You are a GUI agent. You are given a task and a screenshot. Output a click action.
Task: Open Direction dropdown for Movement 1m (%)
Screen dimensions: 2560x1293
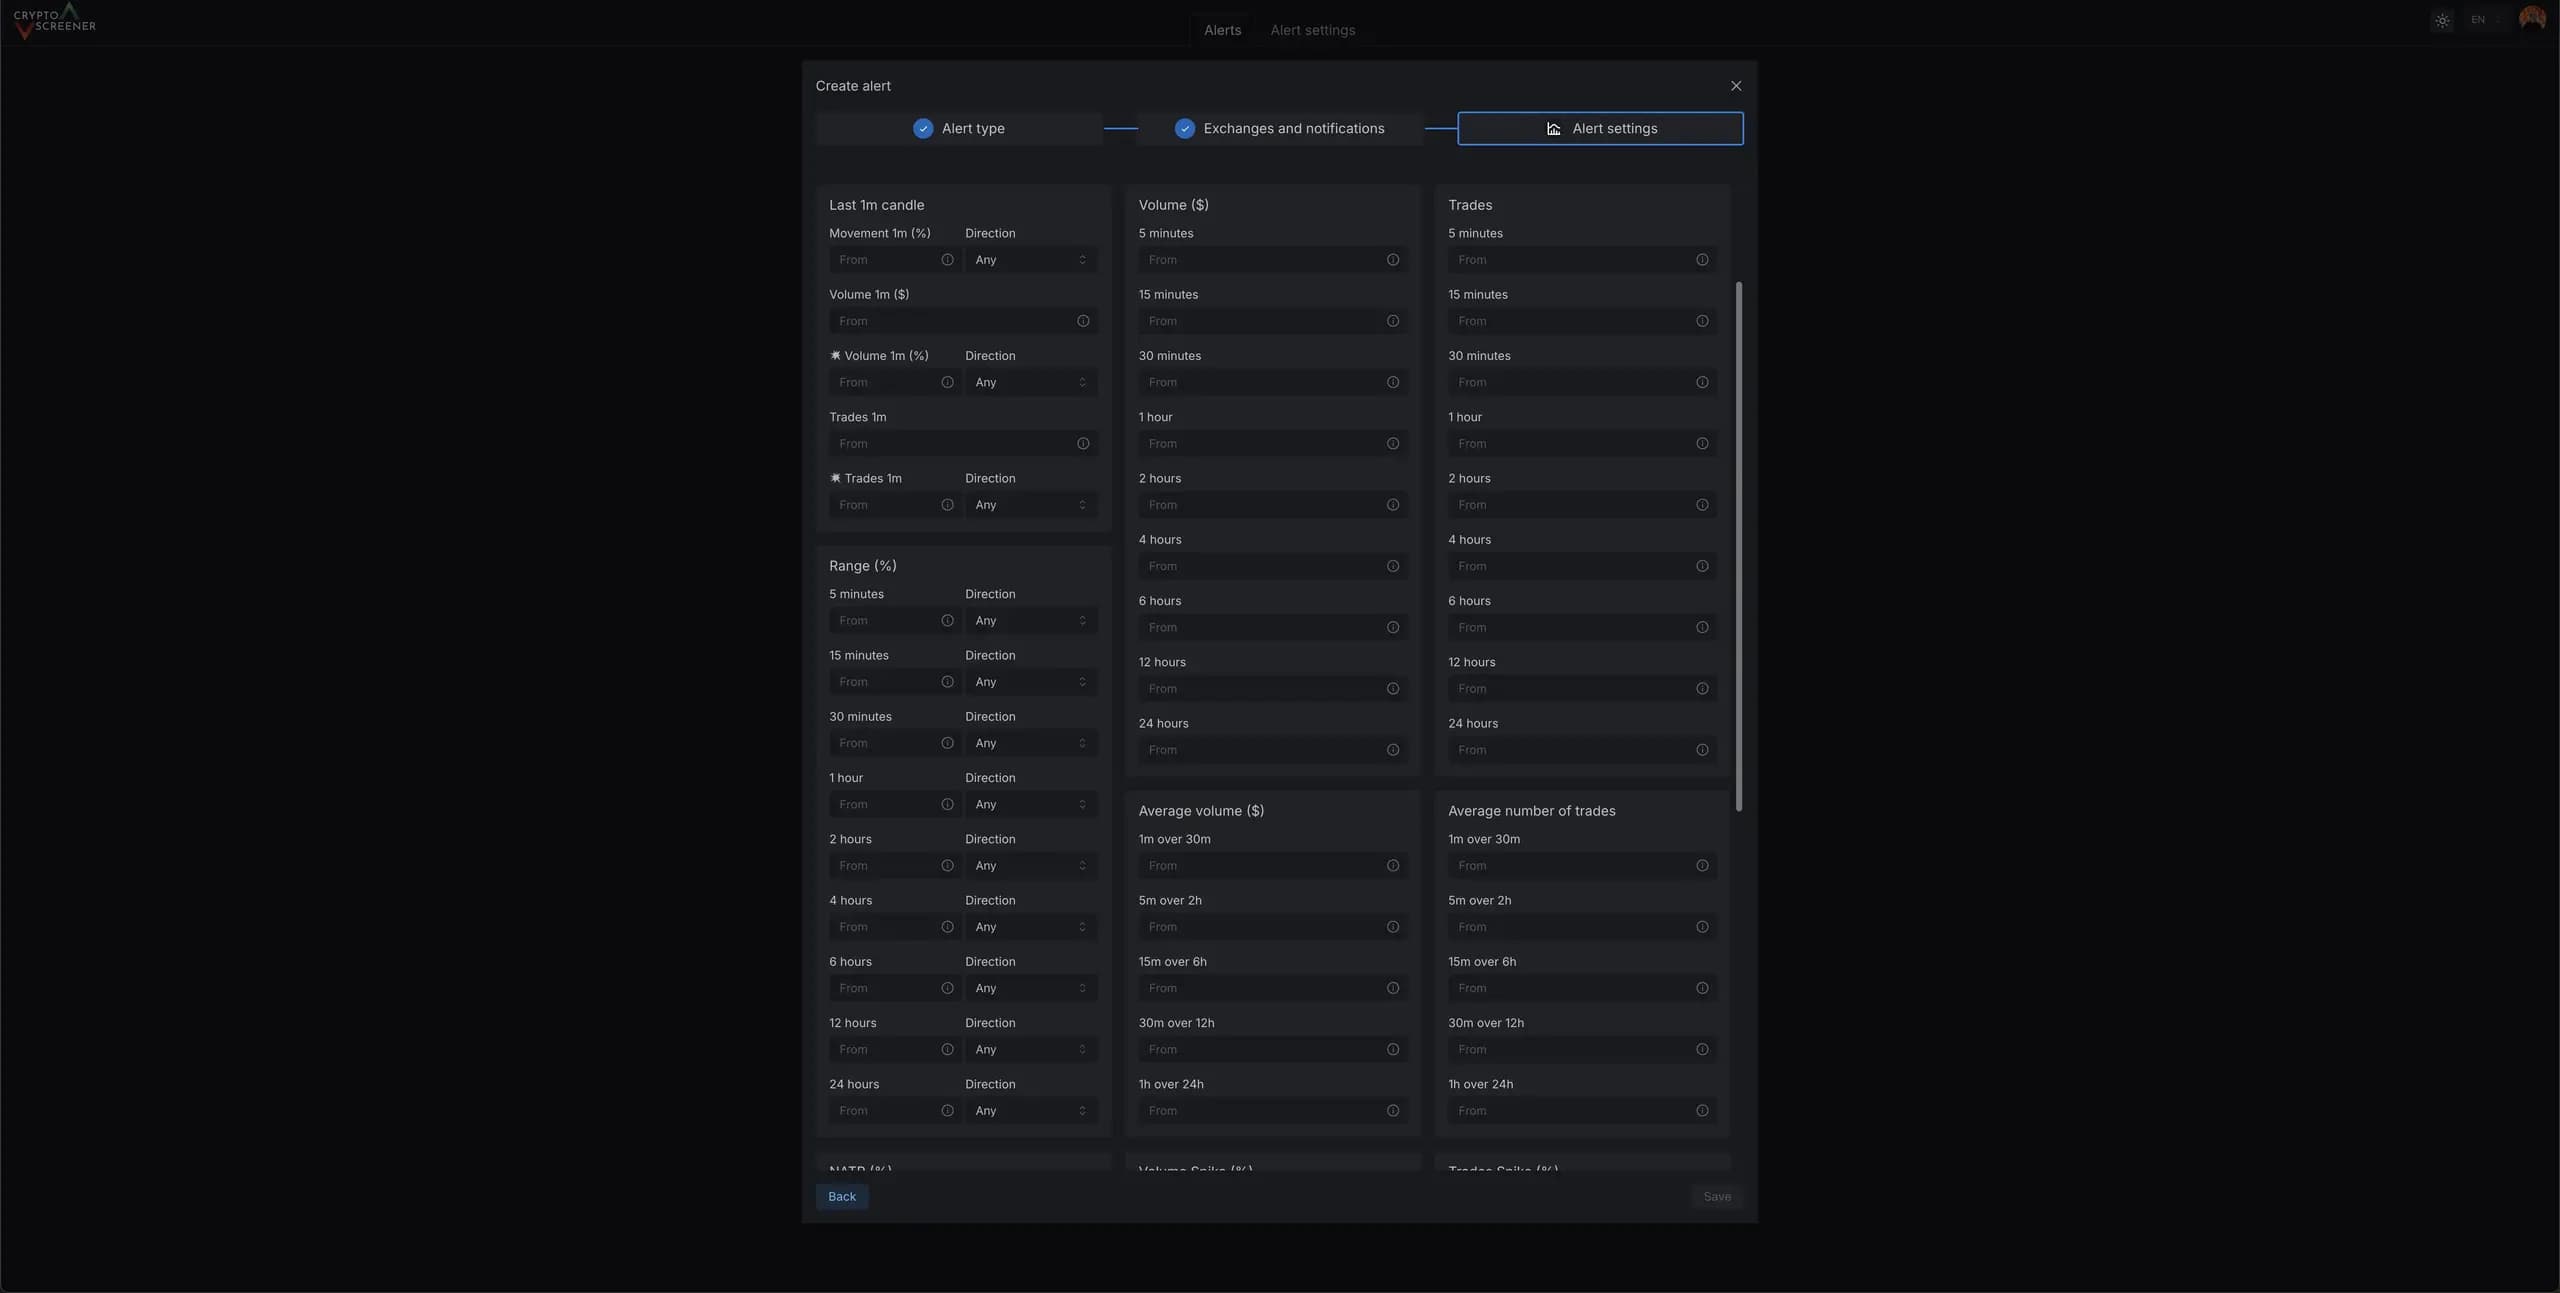tap(1030, 260)
